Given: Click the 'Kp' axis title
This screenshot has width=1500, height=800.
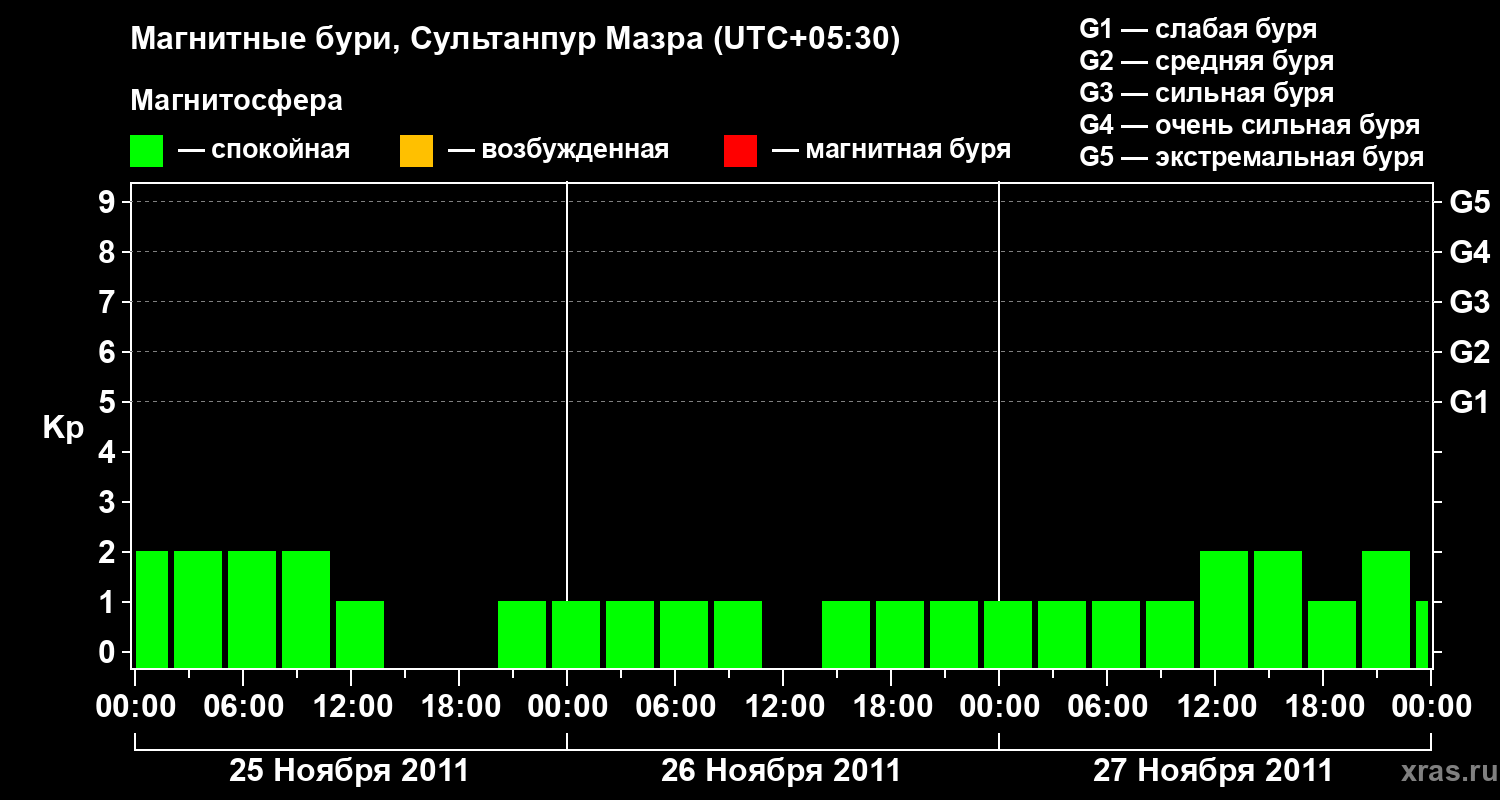Looking at the screenshot, I should (x=62, y=428).
